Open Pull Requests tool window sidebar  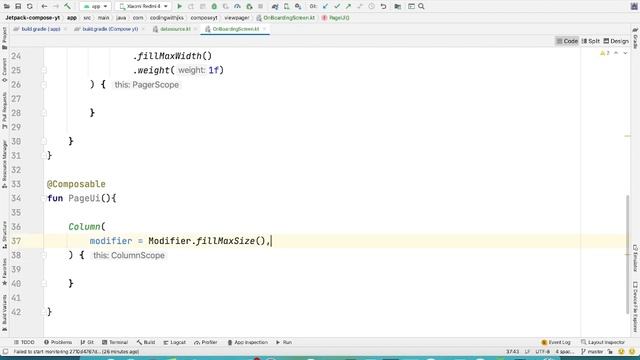click(x=4, y=110)
